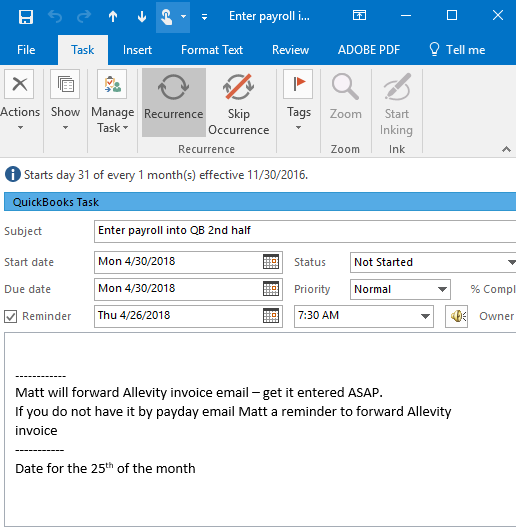Undo the last action in the title bar
This screenshot has width=516, height=529.
click(55, 17)
